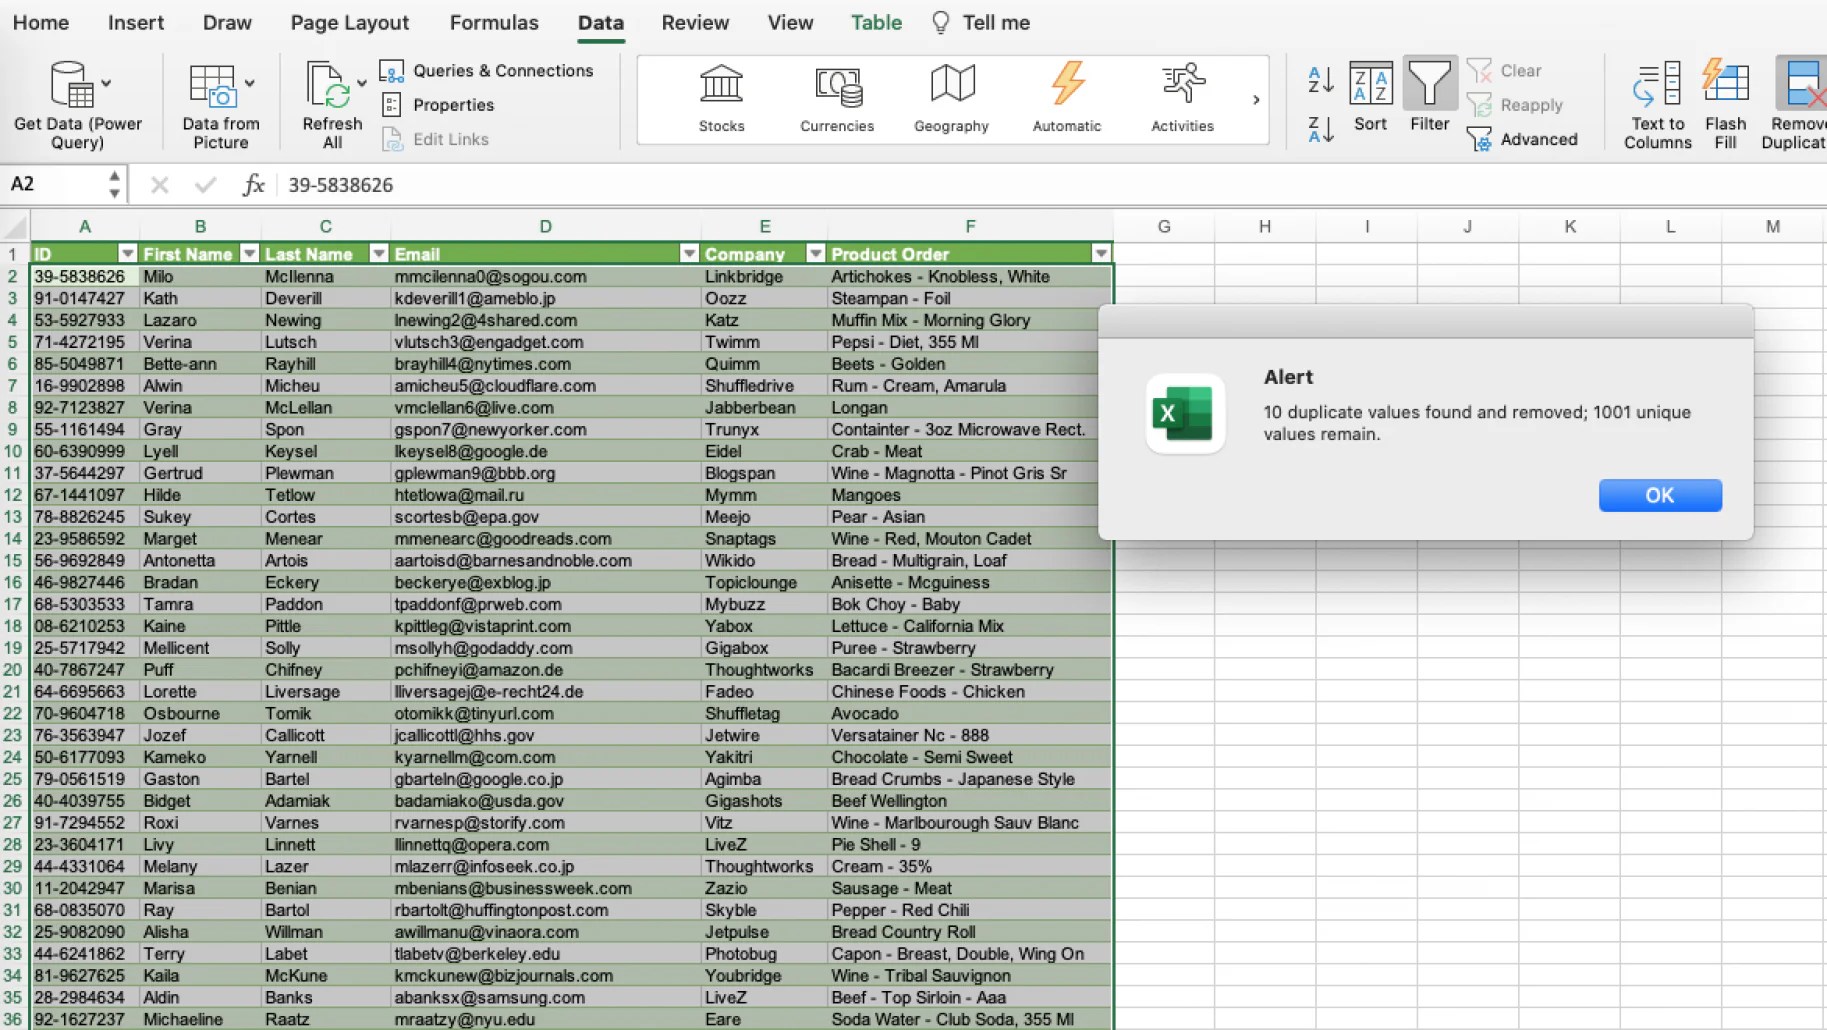Sort the data A to Z
The width and height of the screenshot is (1827, 1030).
point(1319,80)
